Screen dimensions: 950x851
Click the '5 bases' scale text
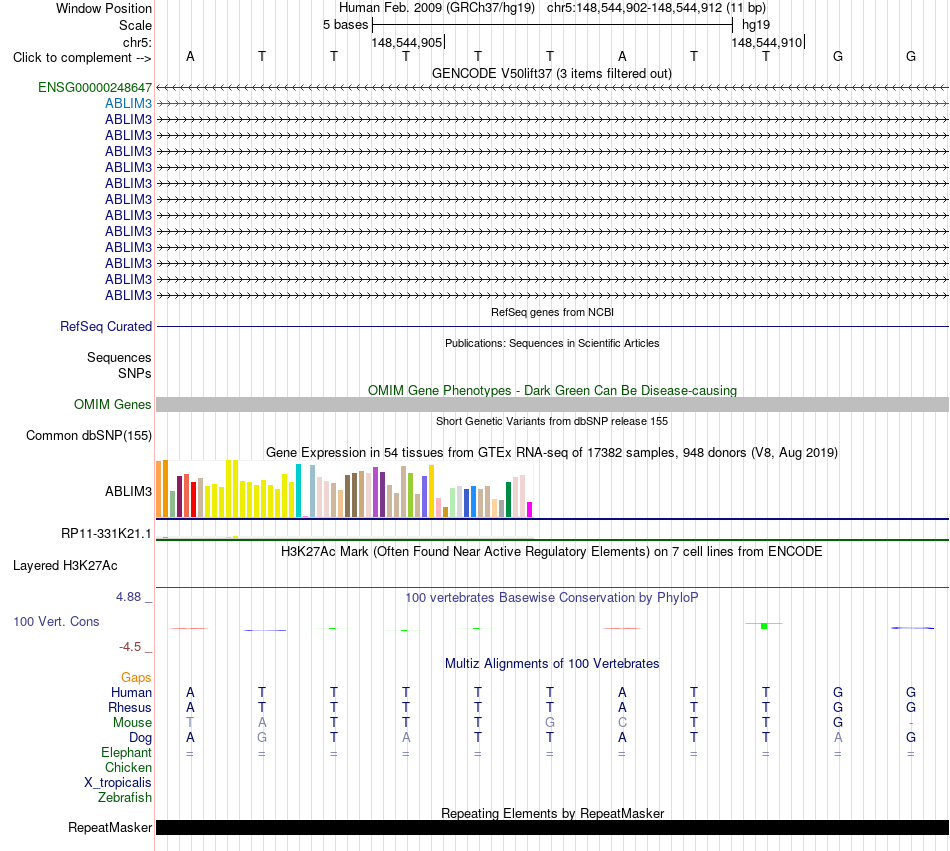[x=345, y=25]
